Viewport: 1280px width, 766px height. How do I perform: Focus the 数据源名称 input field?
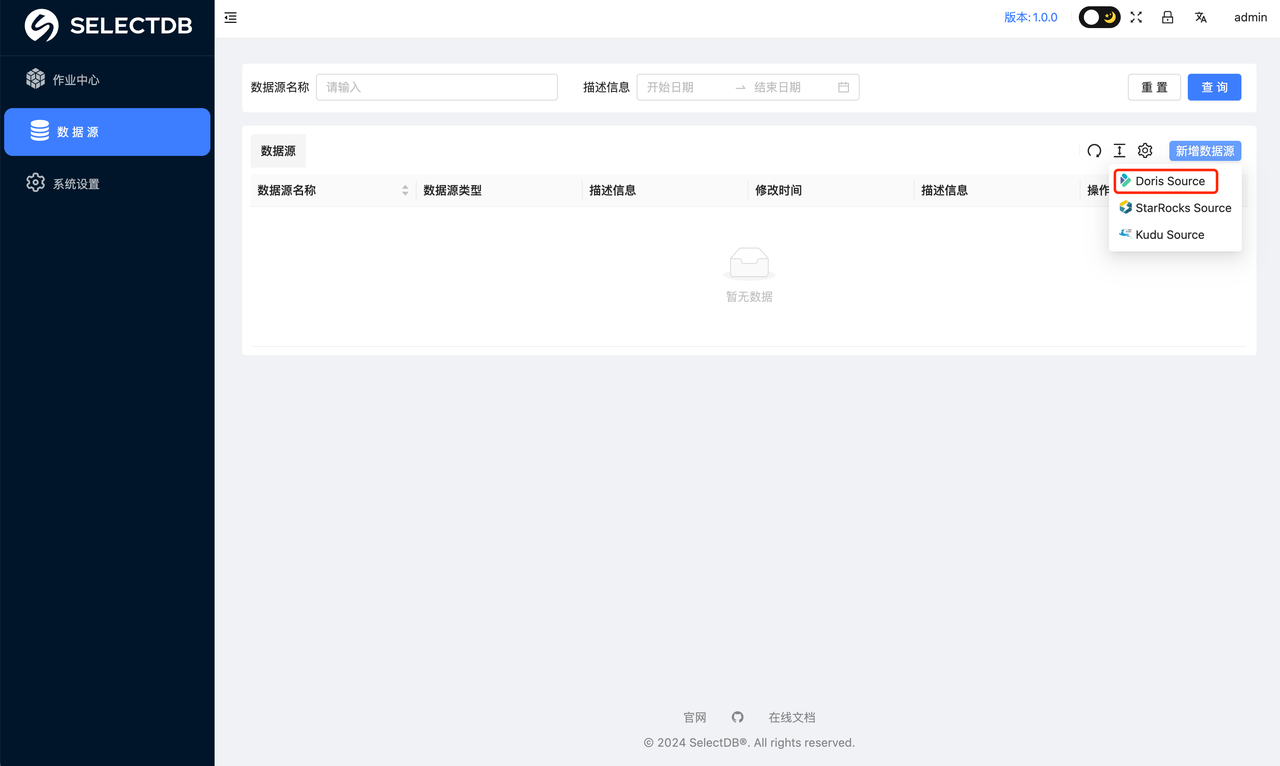pos(437,87)
